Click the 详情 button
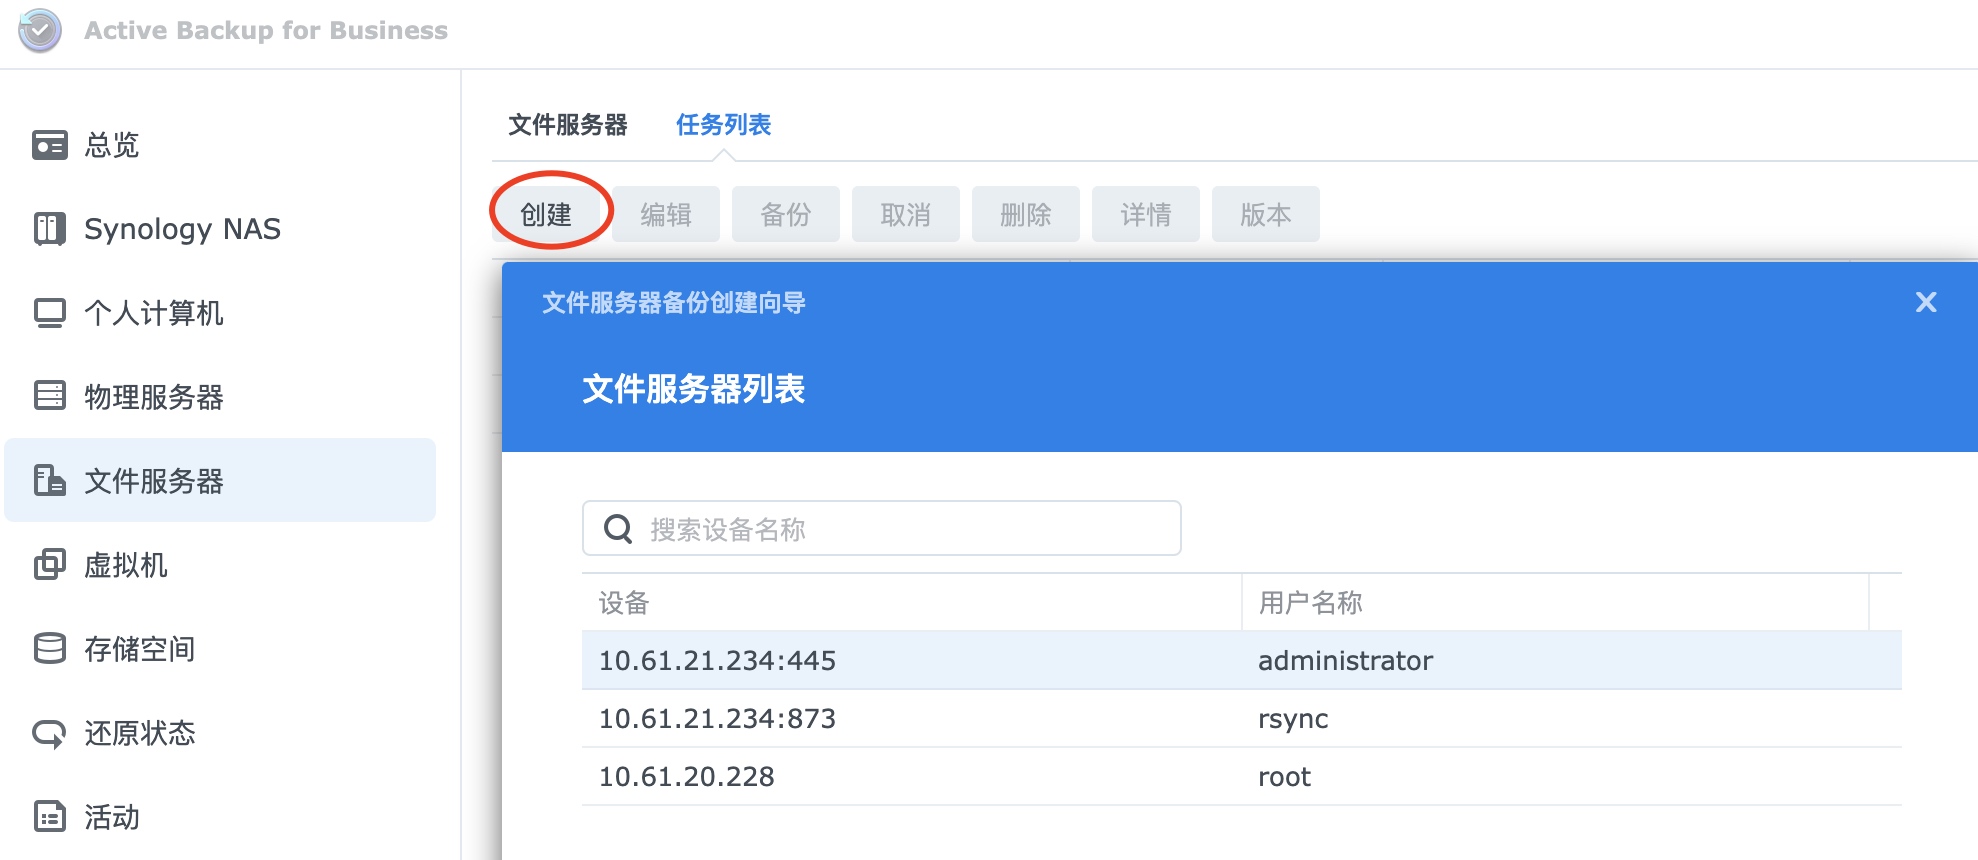The height and width of the screenshot is (860, 1978). pos(1146,214)
